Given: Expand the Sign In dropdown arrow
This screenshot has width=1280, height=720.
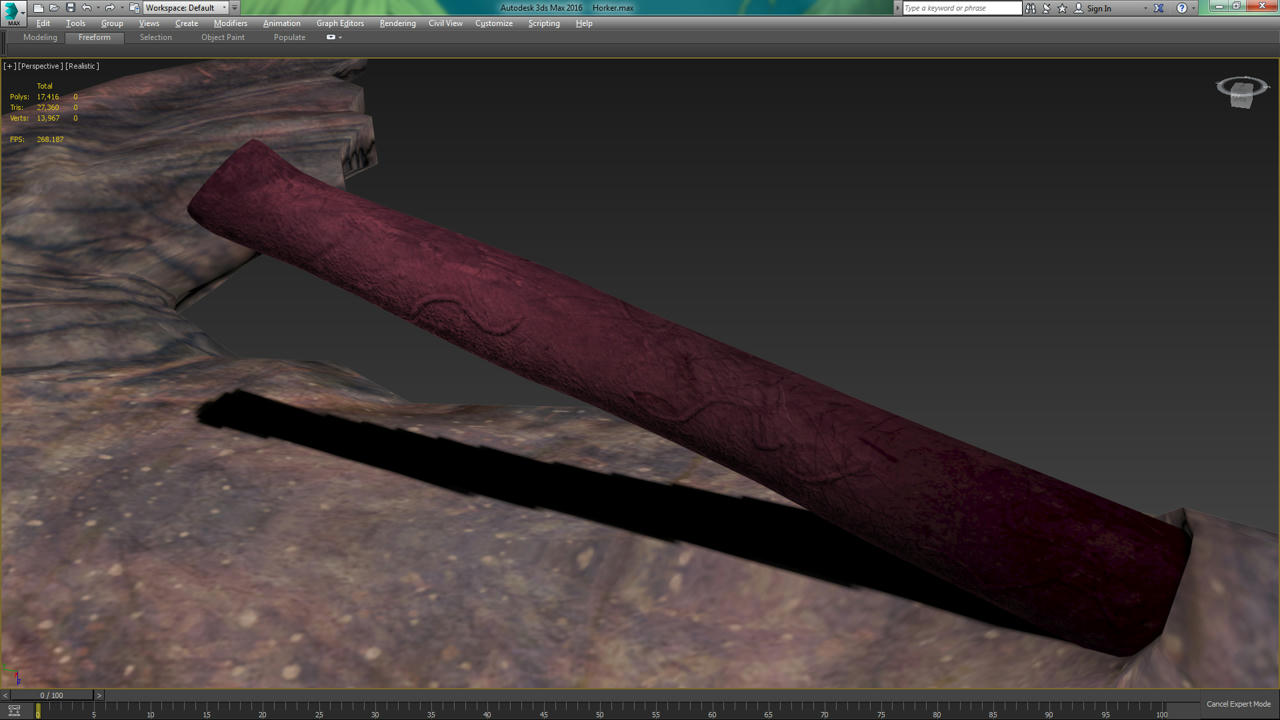Looking at the screenshot, I should click(1145, 8).
